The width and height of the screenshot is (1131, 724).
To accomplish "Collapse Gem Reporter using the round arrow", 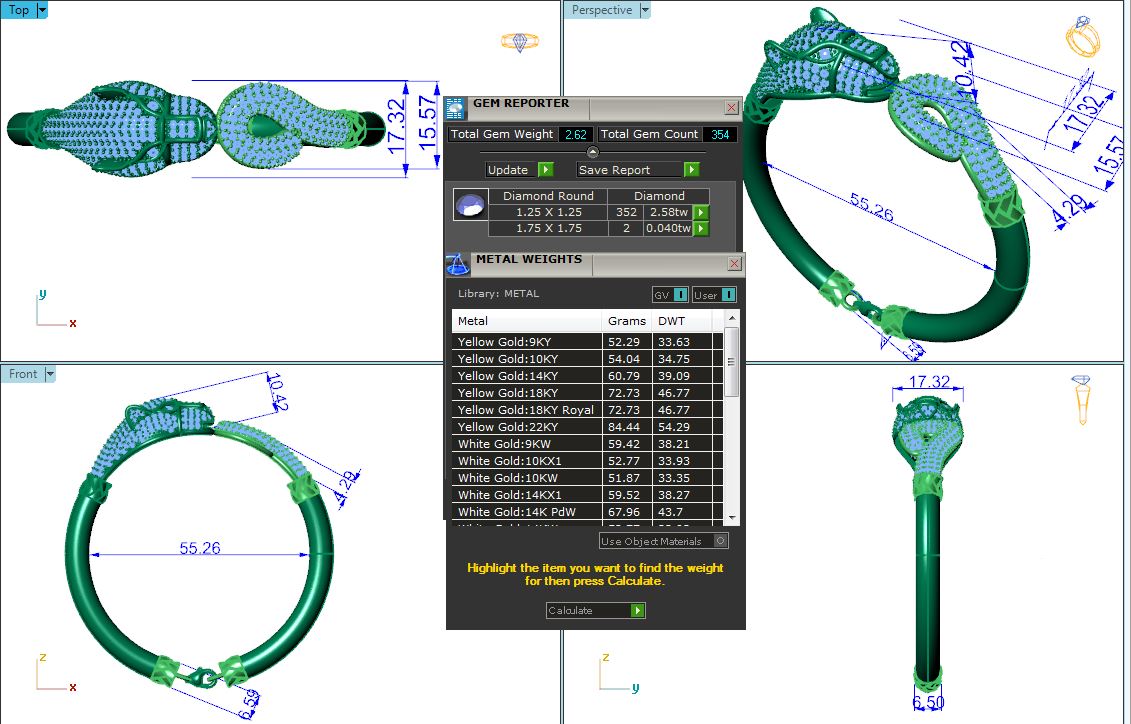I will [592, 152].
